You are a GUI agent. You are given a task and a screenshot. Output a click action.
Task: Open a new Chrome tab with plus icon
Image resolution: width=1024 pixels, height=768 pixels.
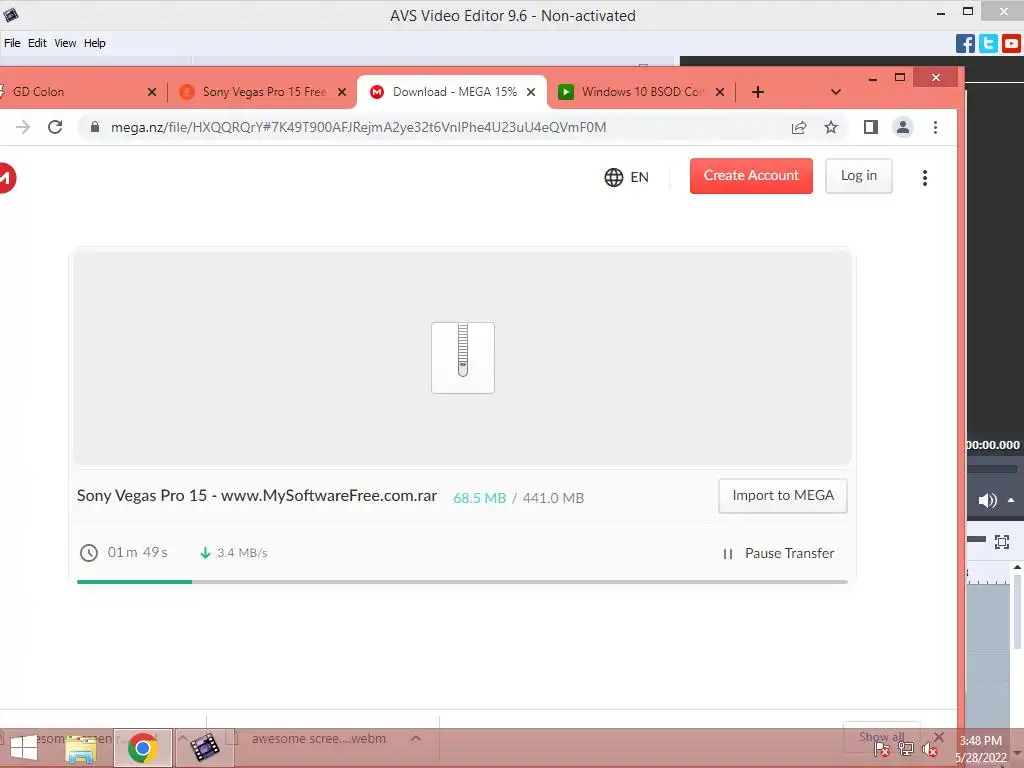pyautogui.click(x=758, y=92)
